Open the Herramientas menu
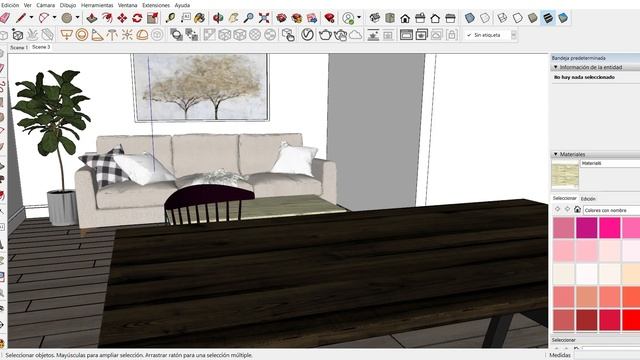The width and height of the screenshot is (640, 360). point(97,5)
